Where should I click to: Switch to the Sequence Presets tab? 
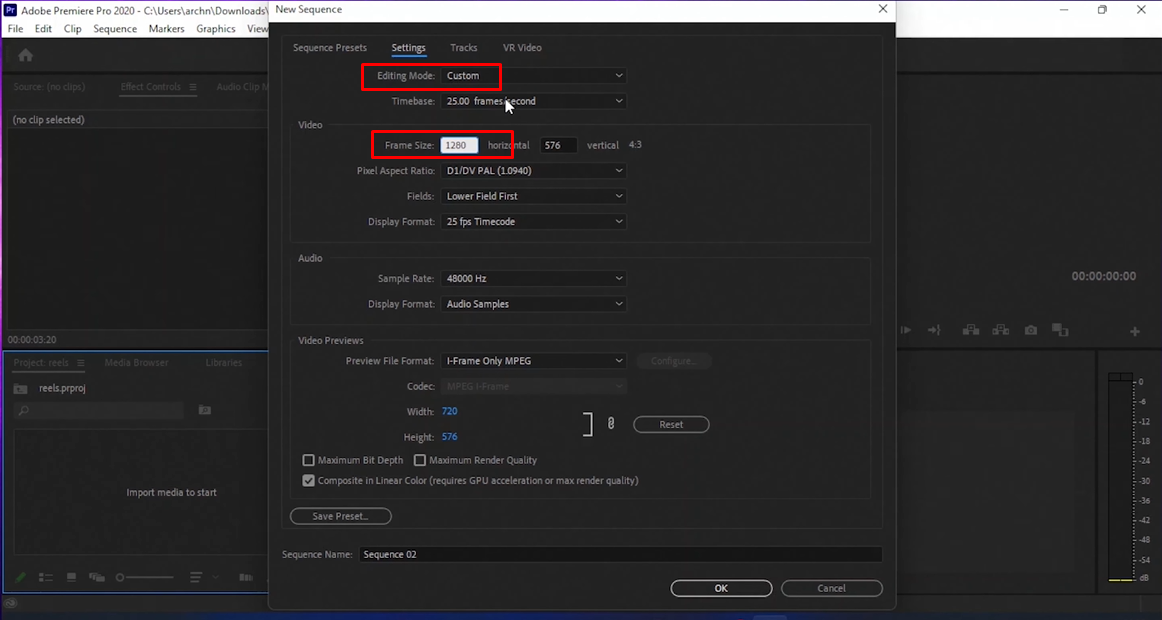330,47
